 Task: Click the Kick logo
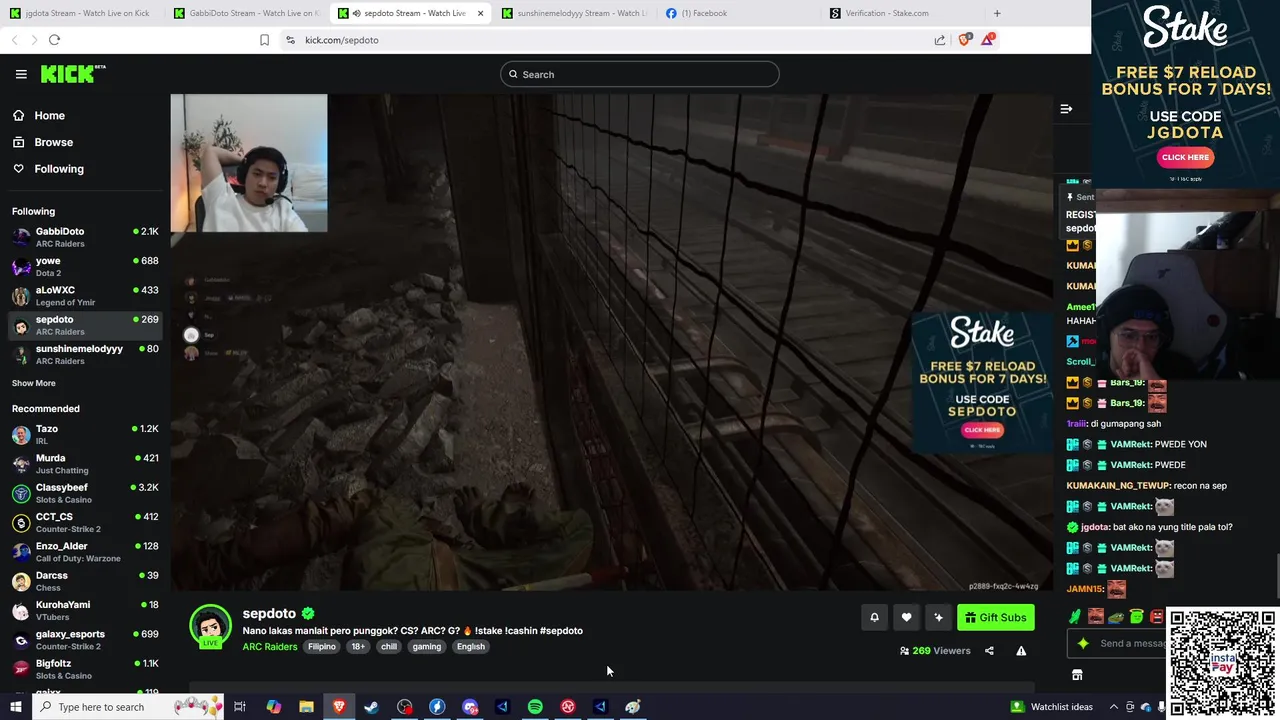click(72, 74)
